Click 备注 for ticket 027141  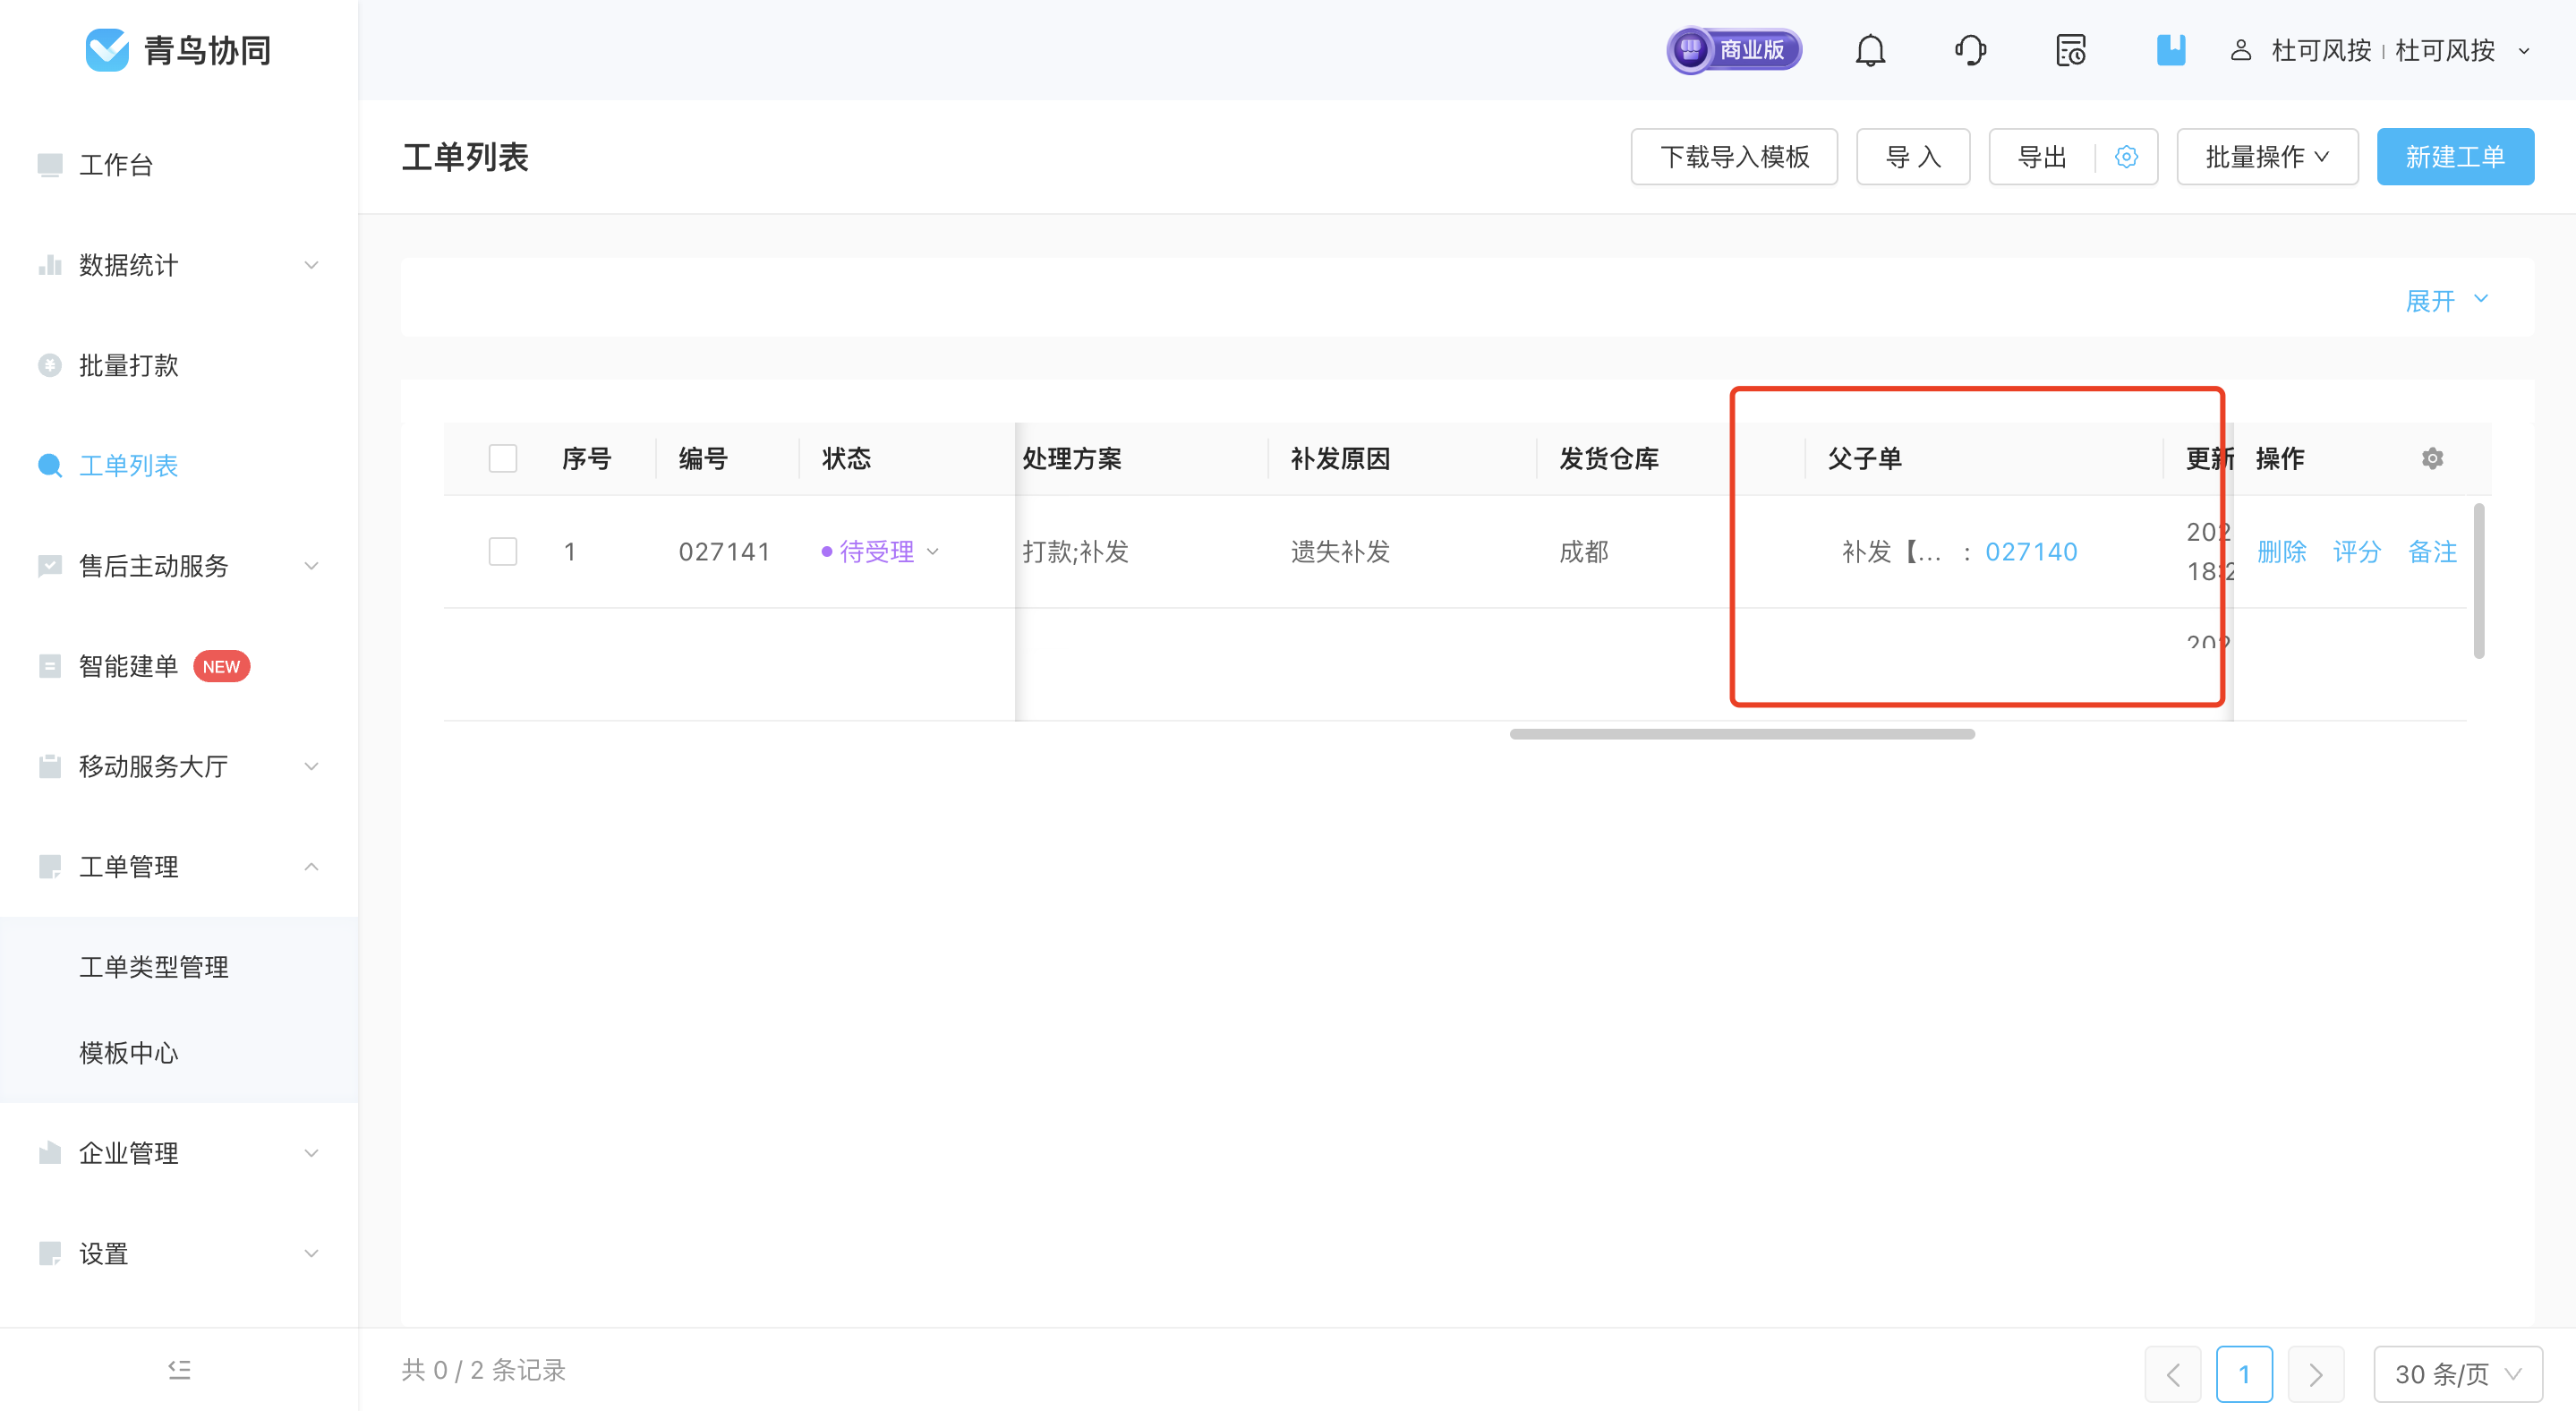pos(2432,551)
